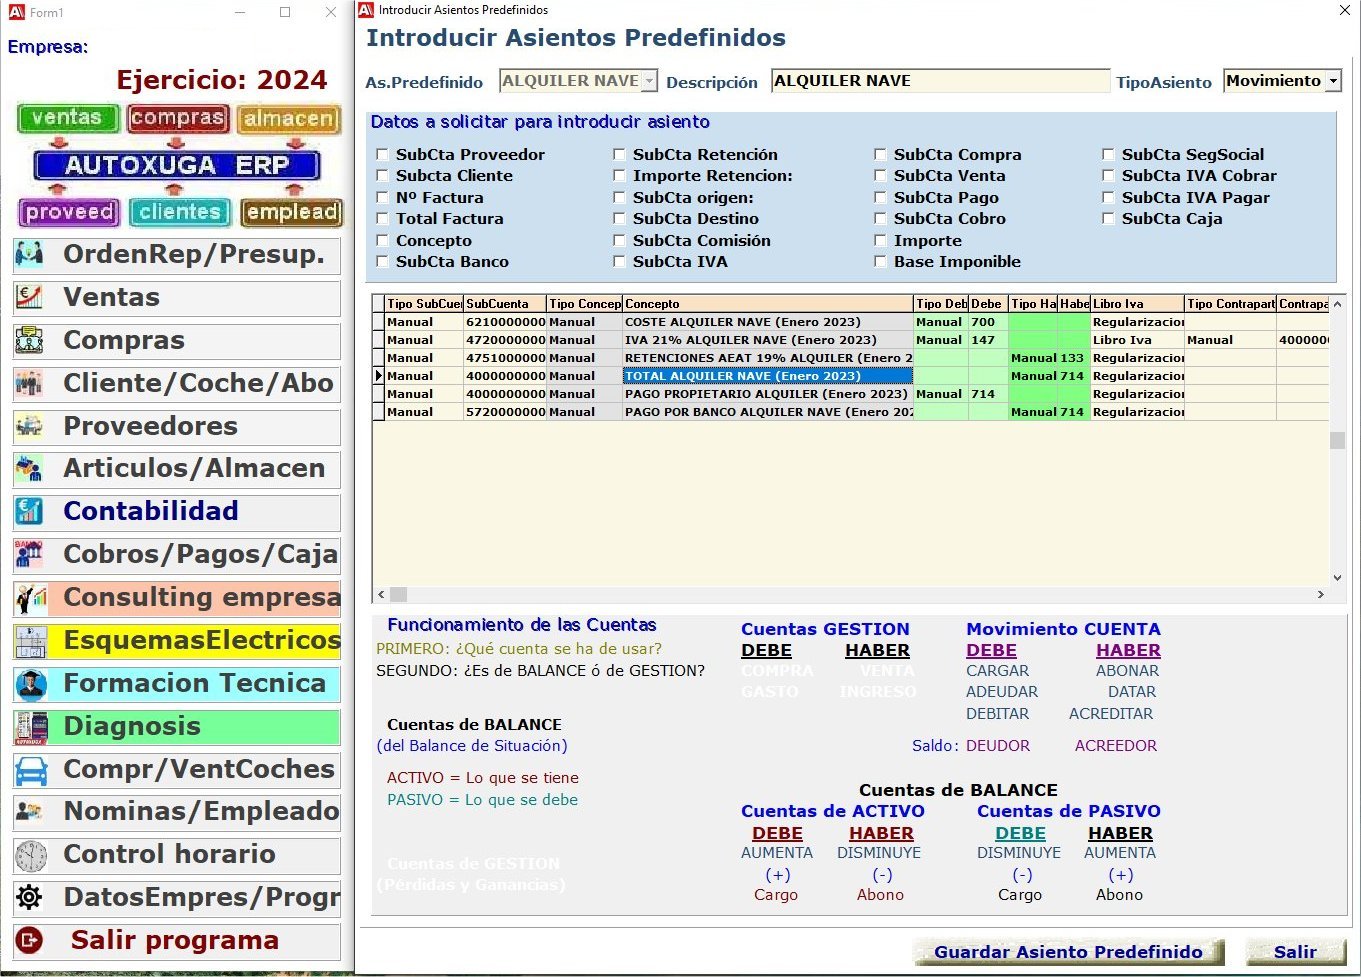
Task: Tick the Base Imponible checkbox
Action: (880, 262)
